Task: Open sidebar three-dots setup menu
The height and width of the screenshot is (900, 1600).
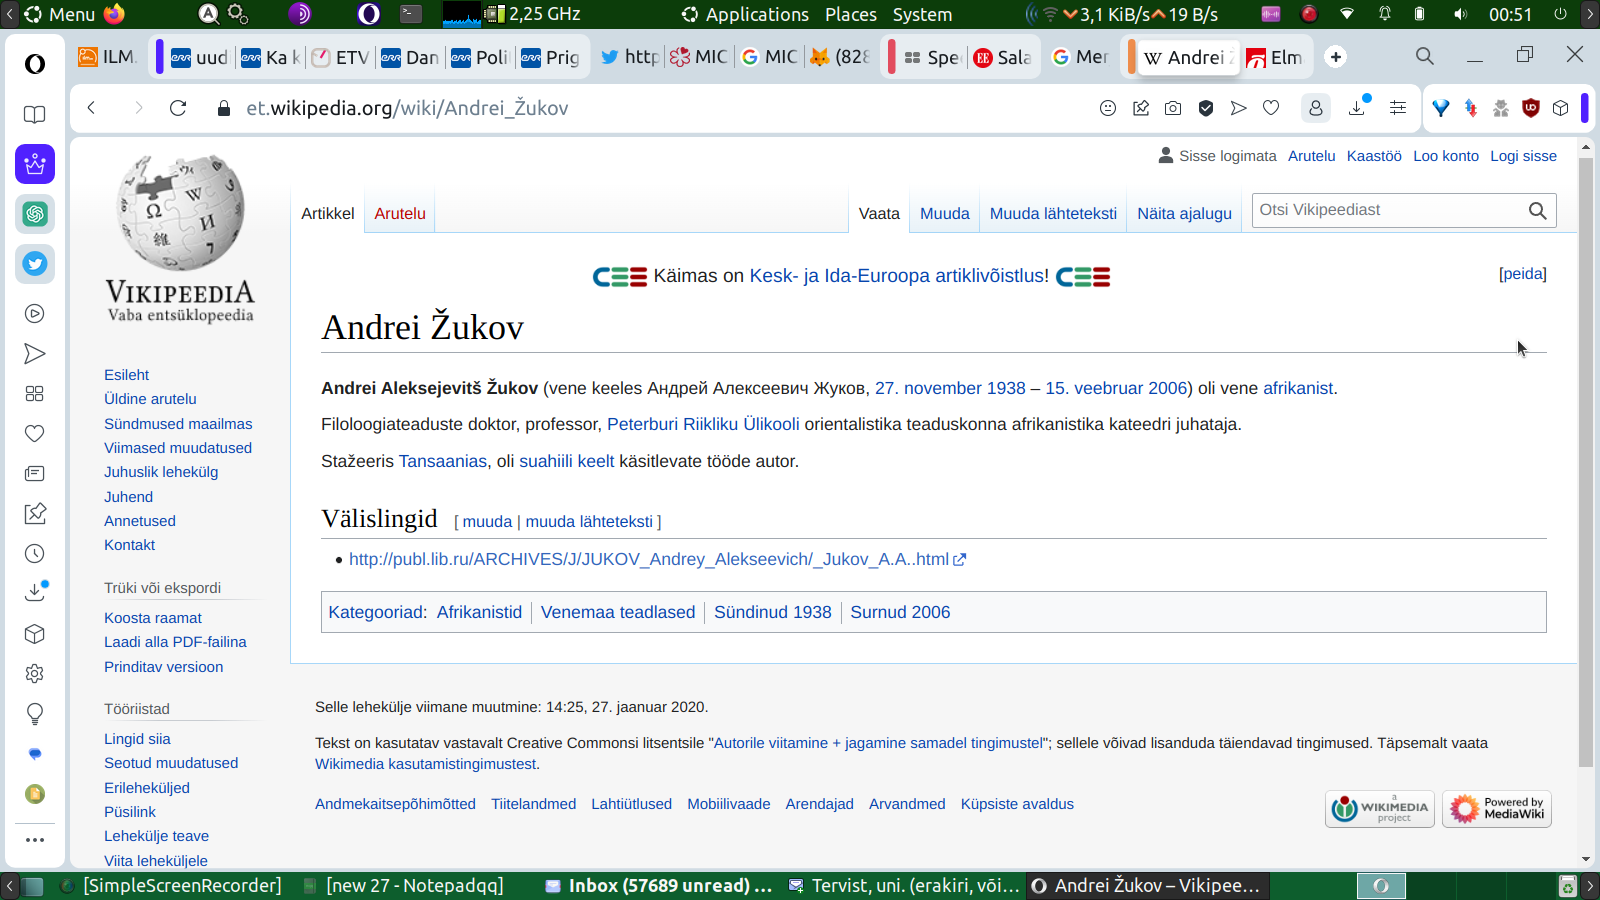Action: coord(35,840)
